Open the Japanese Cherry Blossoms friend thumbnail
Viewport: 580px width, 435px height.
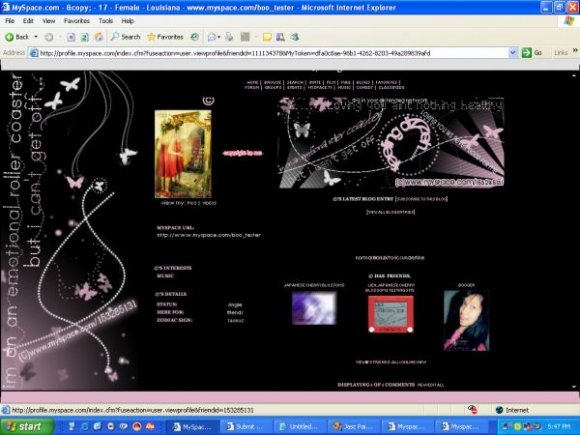point(314,308)
